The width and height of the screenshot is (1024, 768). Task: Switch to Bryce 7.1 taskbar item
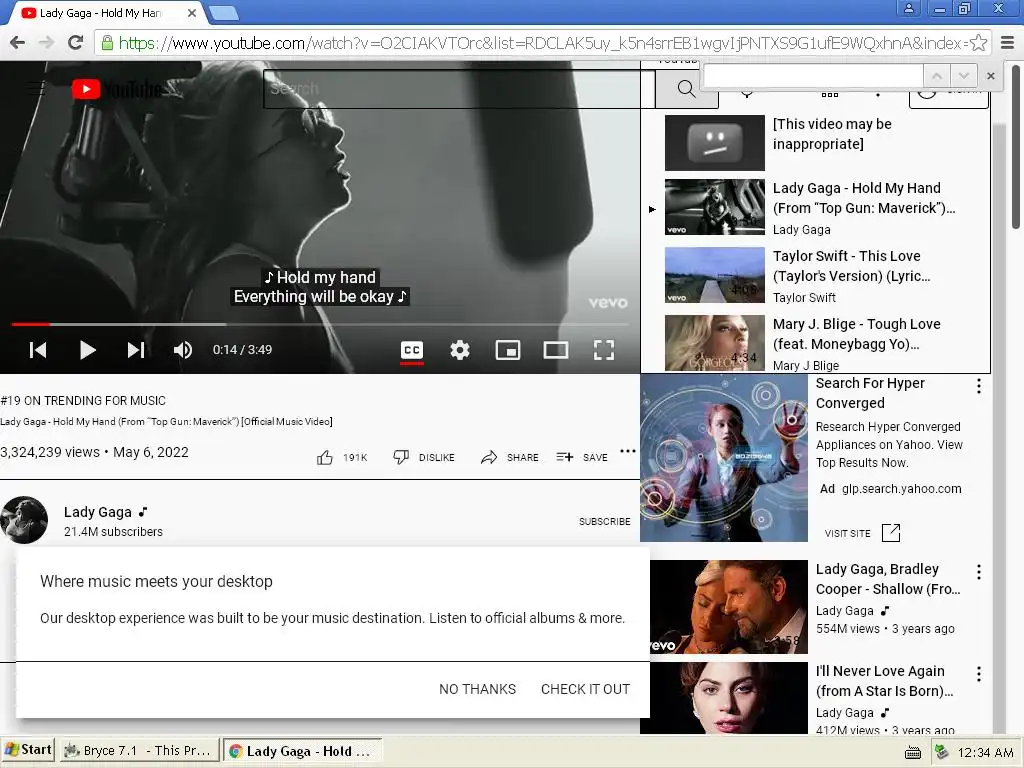pyautogui.click(x=138, y=750)
